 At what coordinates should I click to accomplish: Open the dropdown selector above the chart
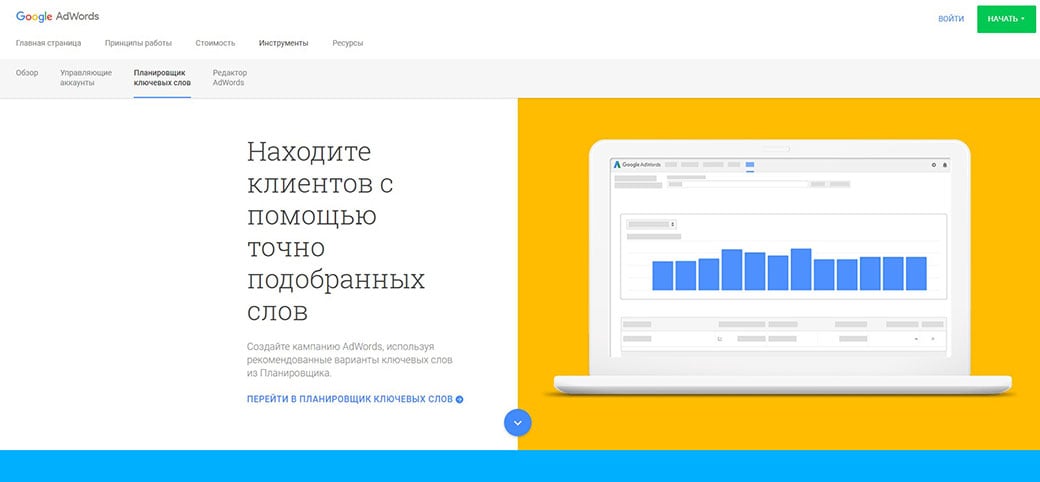[x=651, y=224]
